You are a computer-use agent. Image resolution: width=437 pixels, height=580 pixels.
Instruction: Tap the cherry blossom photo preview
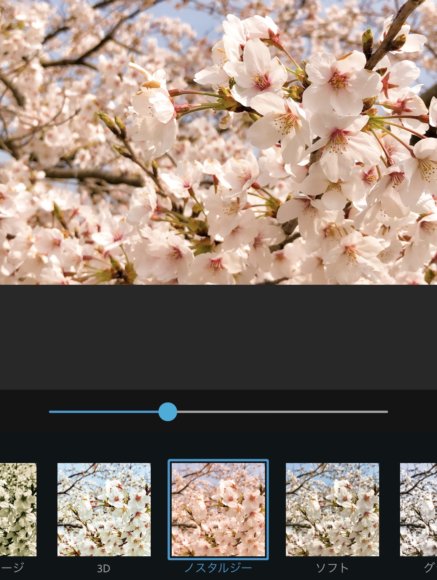coord(218,142)
